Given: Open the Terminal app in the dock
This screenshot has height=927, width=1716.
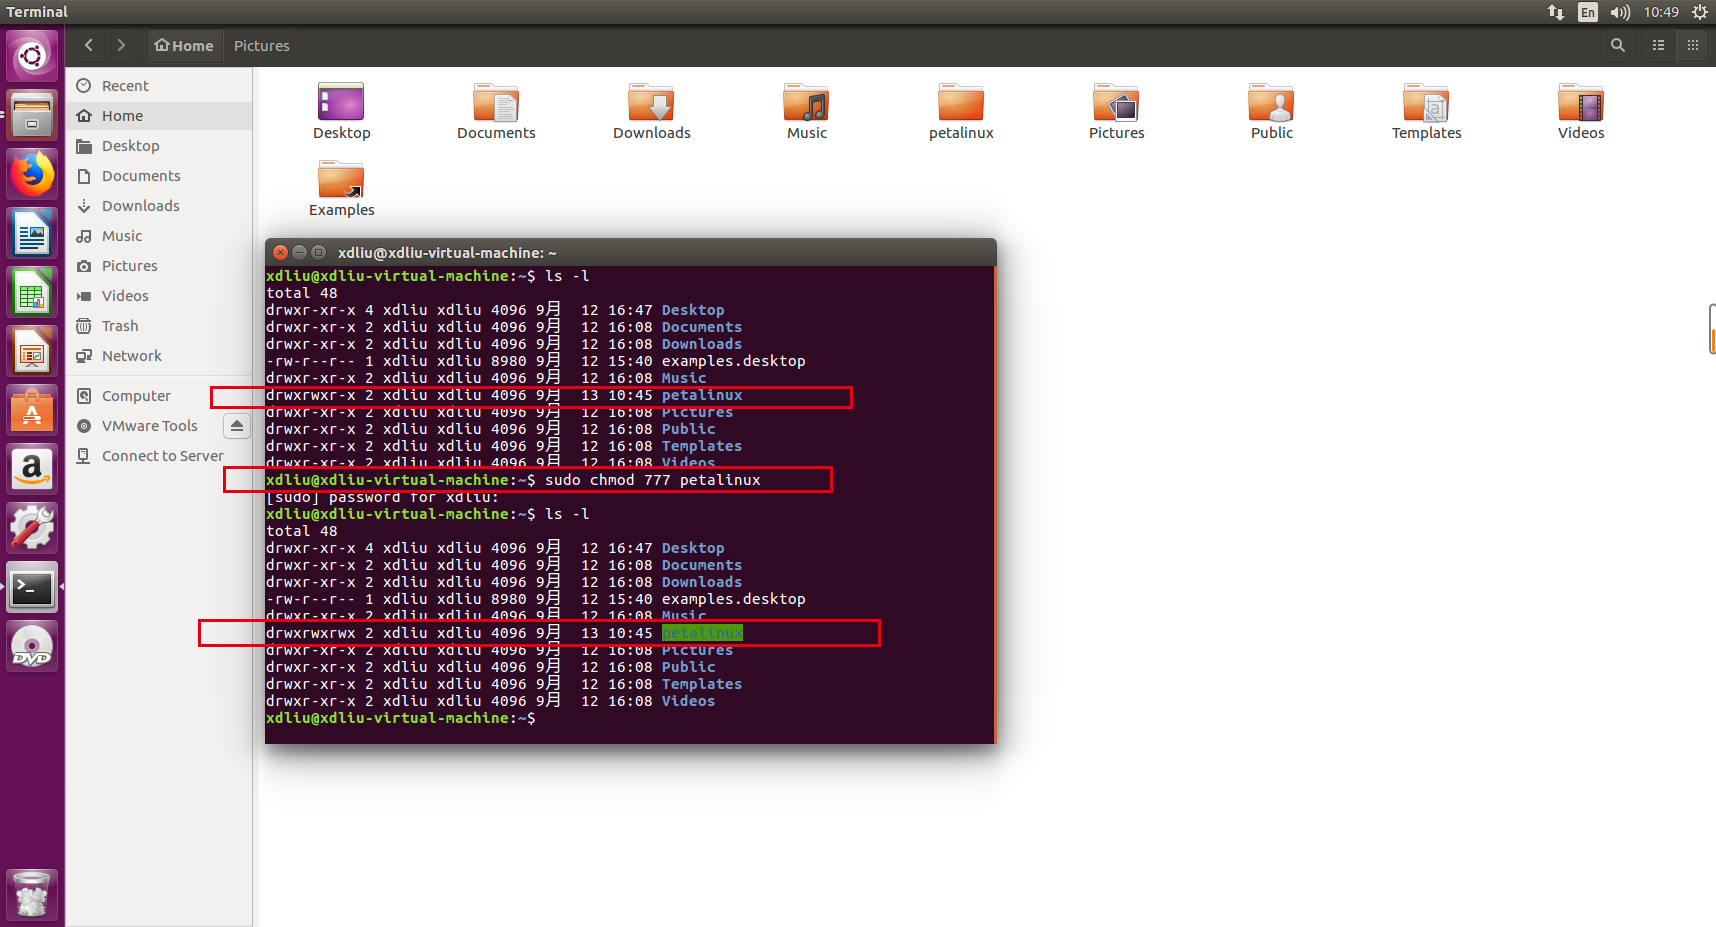Looking at the screenshot, I should 32,588.
